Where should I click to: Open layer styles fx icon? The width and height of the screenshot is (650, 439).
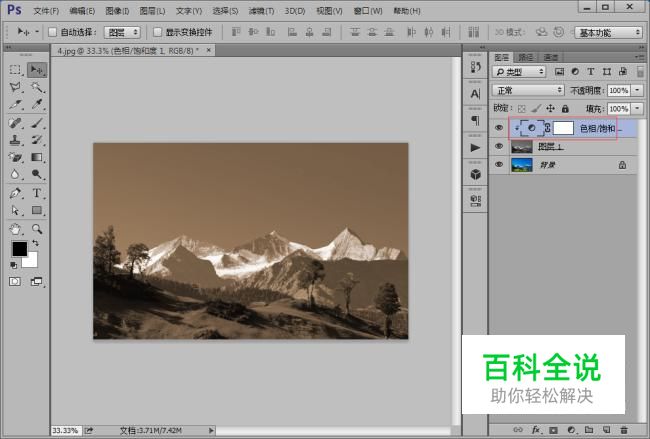536,430
